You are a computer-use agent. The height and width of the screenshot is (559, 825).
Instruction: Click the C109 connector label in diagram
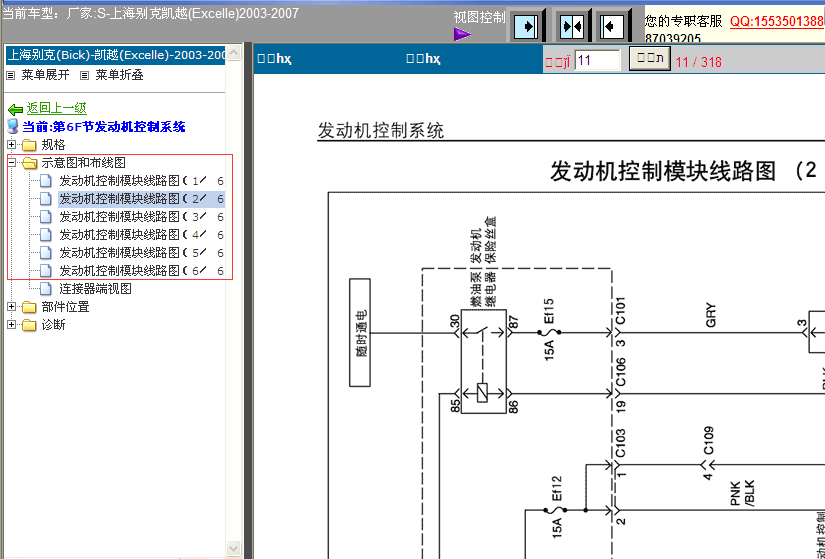708,440
